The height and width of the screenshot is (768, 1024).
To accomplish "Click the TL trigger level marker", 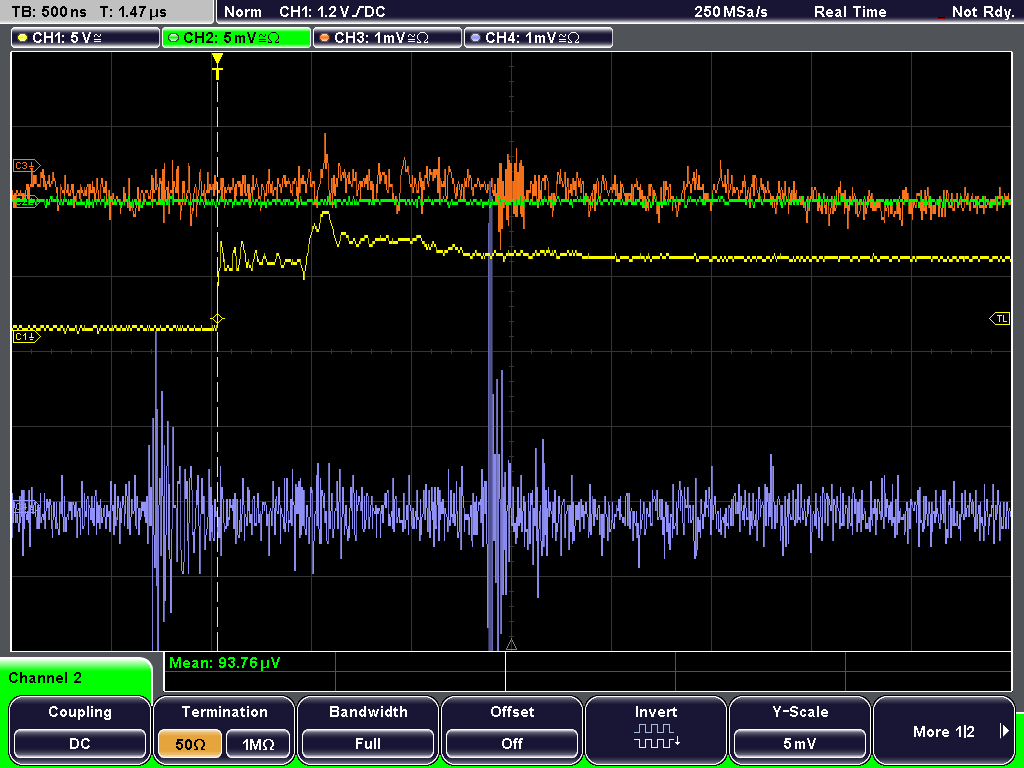I will 1000,319.
